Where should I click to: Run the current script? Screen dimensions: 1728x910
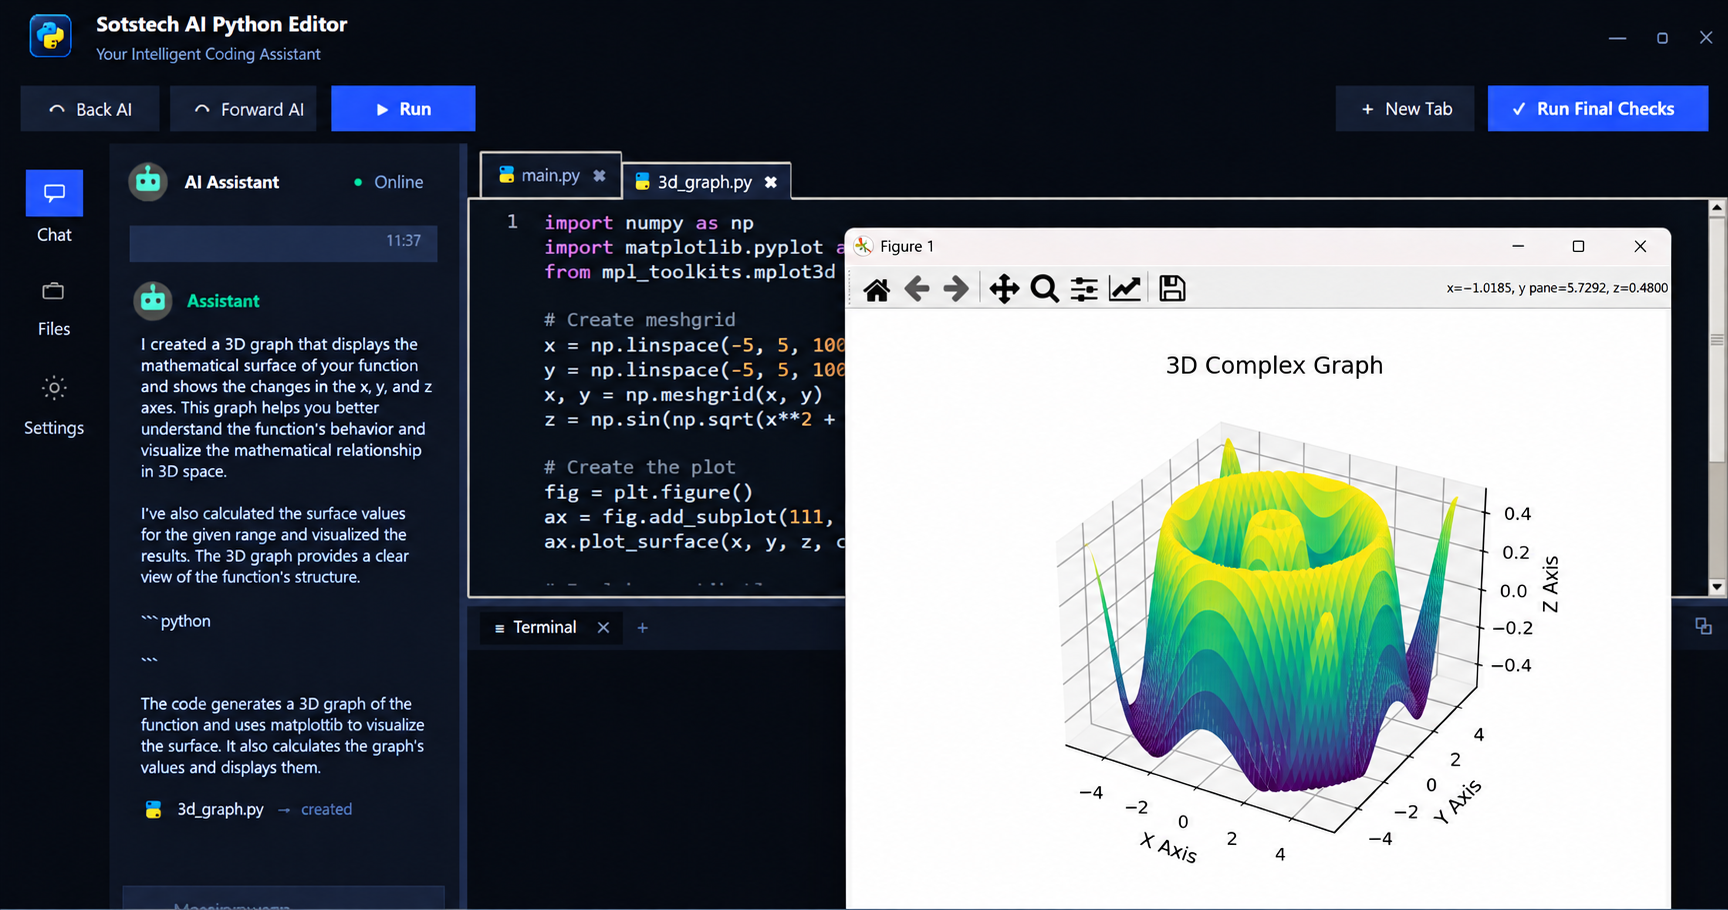pos(403,109)
